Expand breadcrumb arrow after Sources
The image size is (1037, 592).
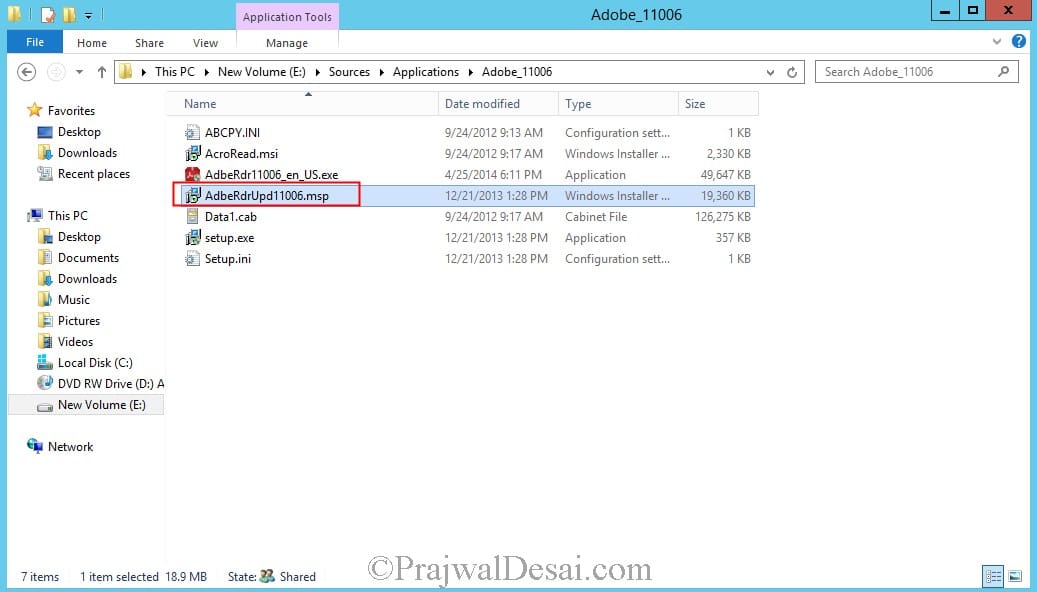point(382,72)
